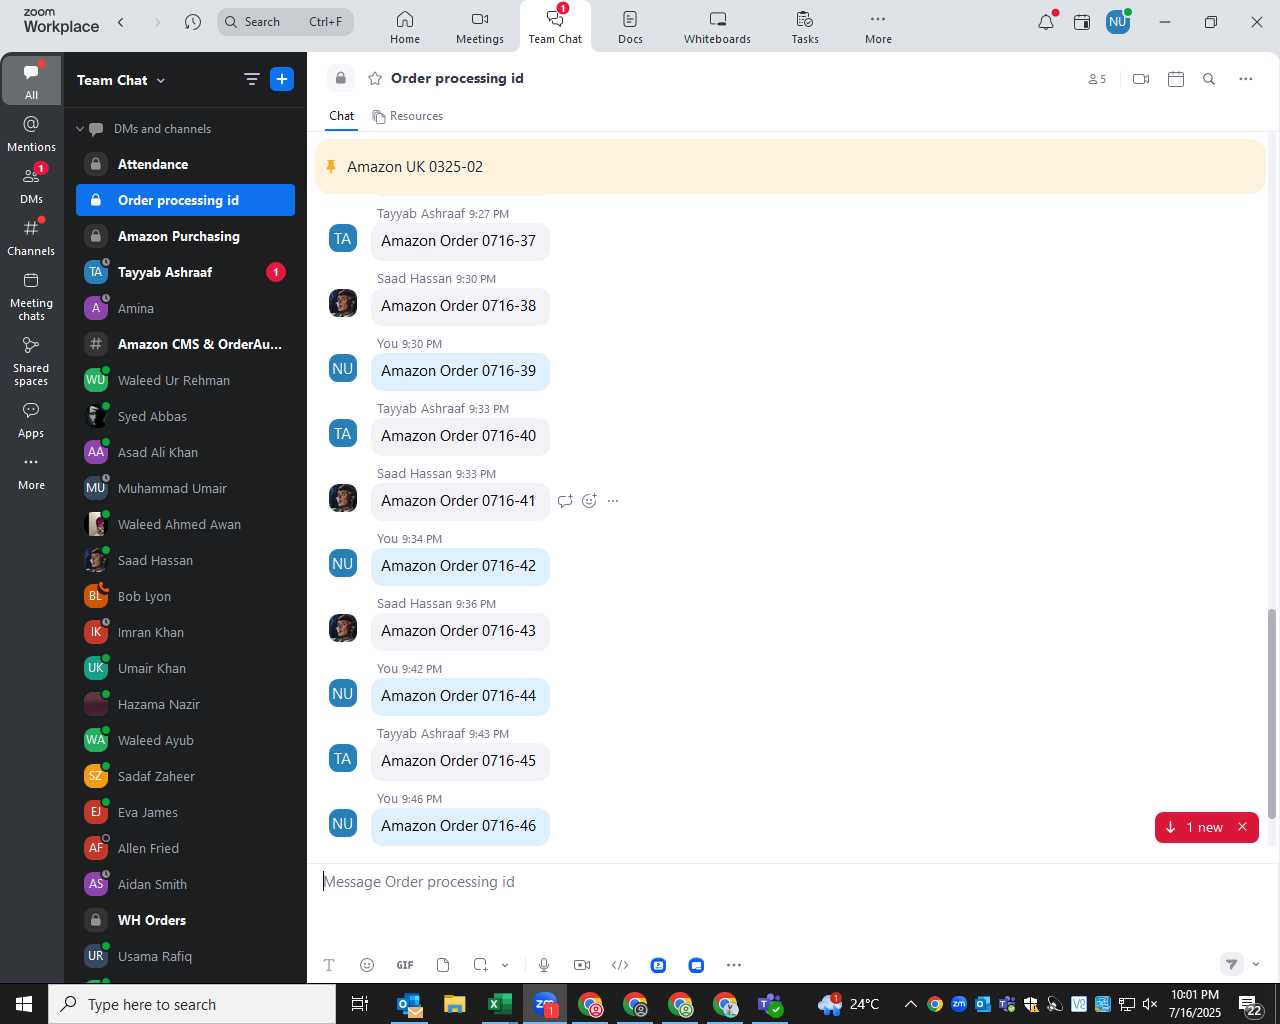Open Outlook from the taskbar
Image resolution: width=1280 pixels, height=1024 pixels.
tap(410, 1004)
